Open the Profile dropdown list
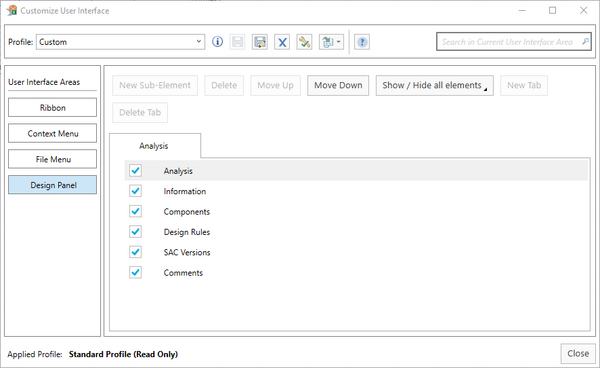 coord(199,41)
